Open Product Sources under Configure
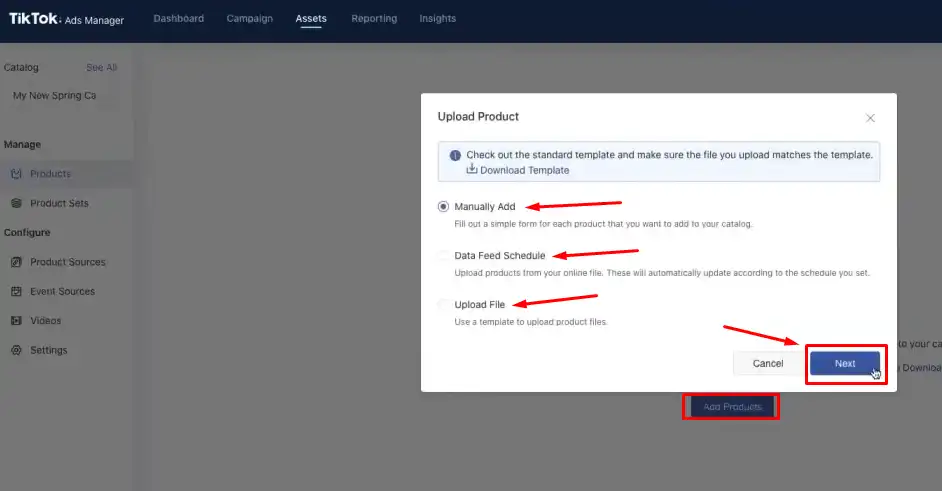The width and height of the screenshot is (942, 491). coord(66,262)
